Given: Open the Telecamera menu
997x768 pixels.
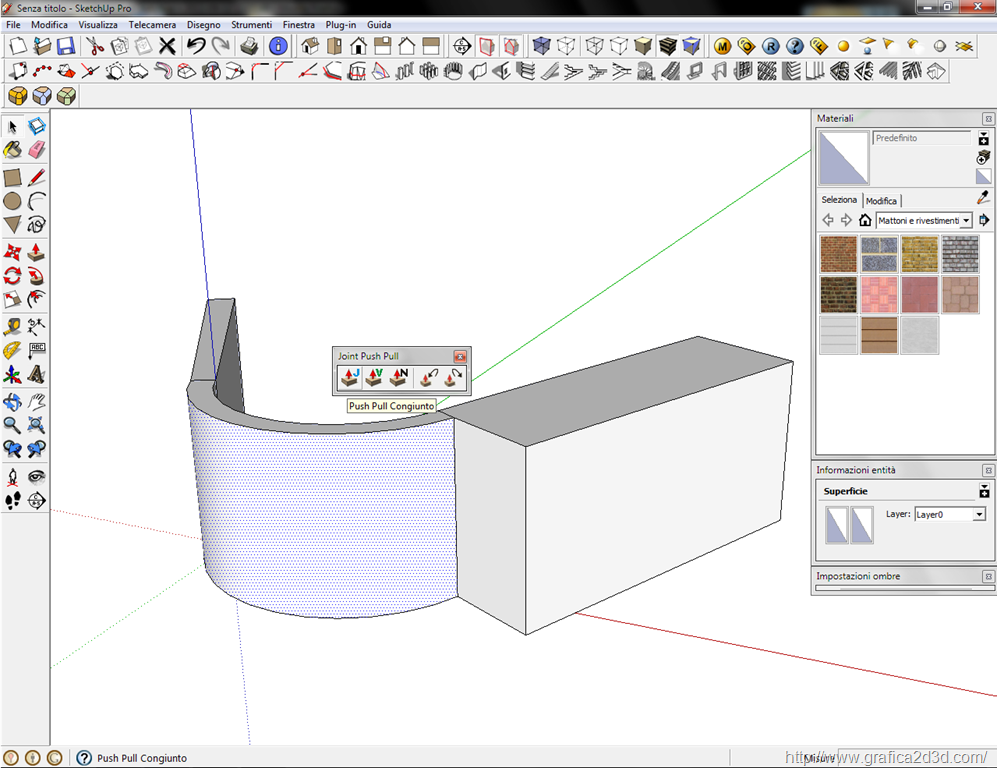Looking at the screenshot, I should [152, 24].
